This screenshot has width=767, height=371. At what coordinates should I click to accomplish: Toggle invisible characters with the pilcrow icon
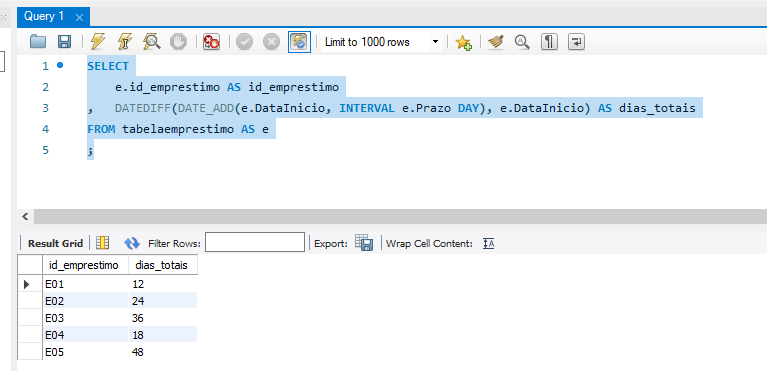tap(549, 42)
